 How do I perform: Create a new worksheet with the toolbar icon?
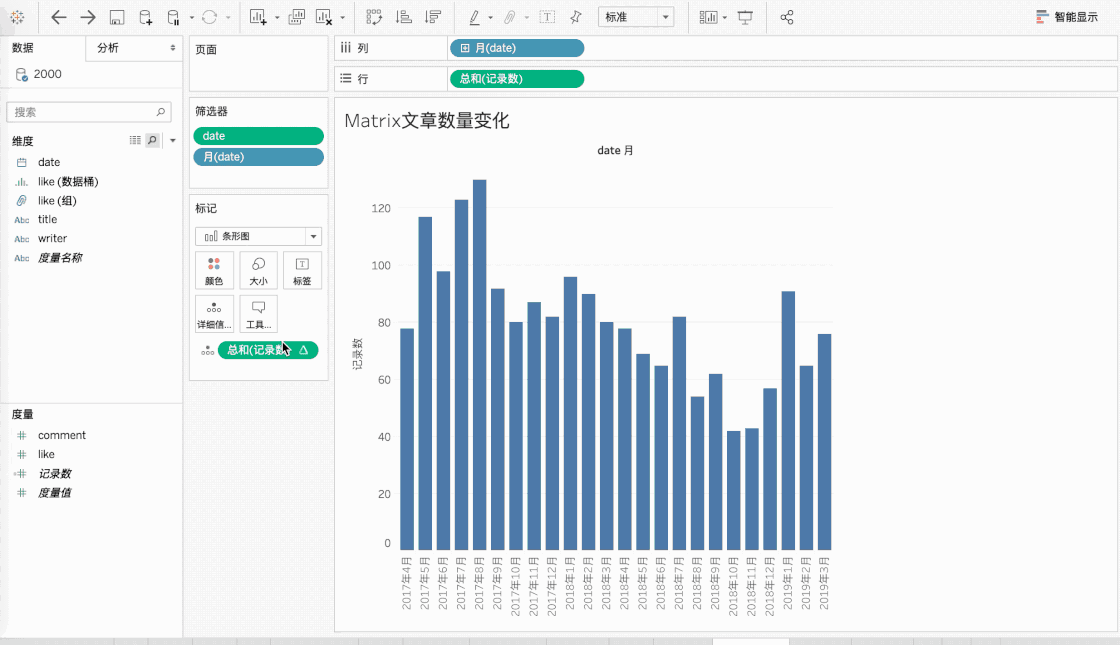coord(258,17)
